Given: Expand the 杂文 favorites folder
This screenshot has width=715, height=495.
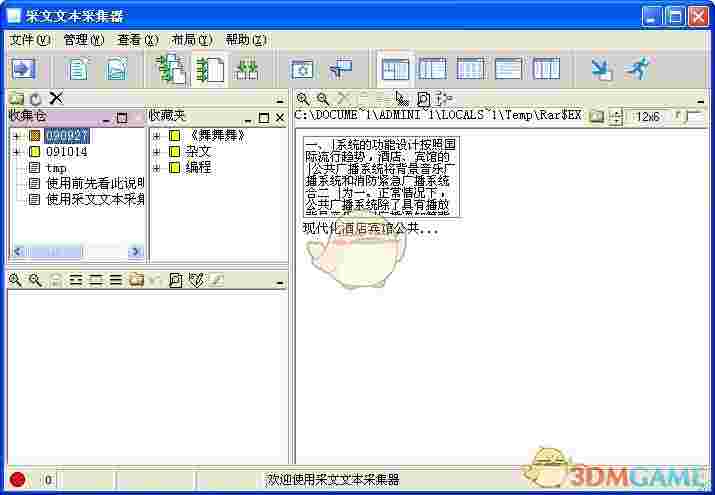Looking at the screenshot, I should 156,152.
